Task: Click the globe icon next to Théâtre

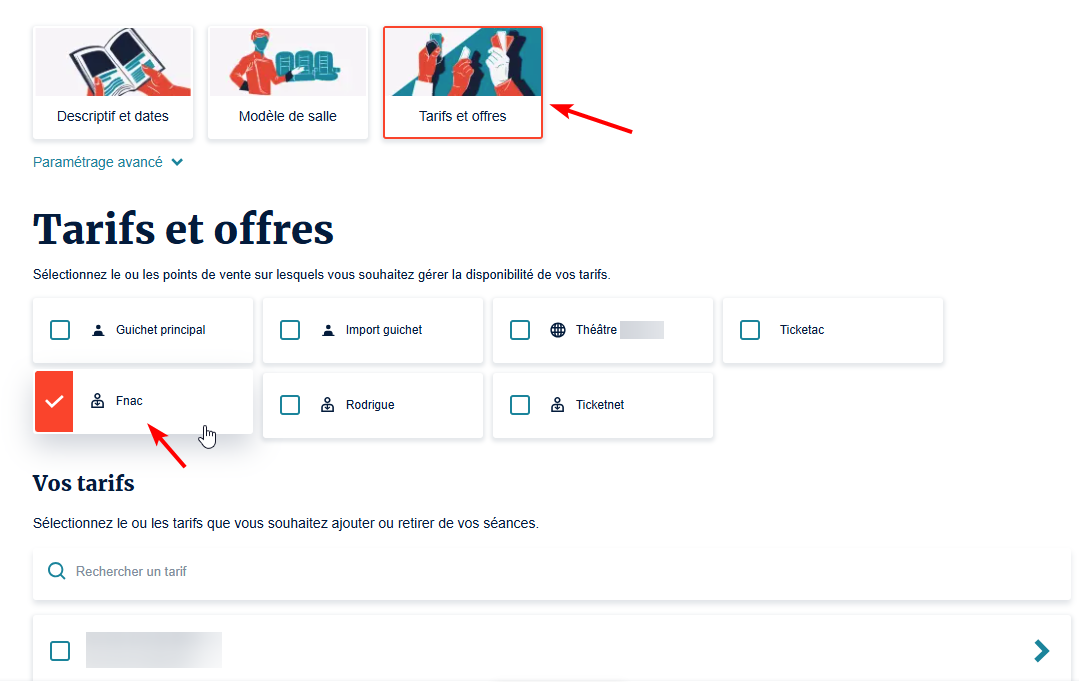Action: [558, 330]
